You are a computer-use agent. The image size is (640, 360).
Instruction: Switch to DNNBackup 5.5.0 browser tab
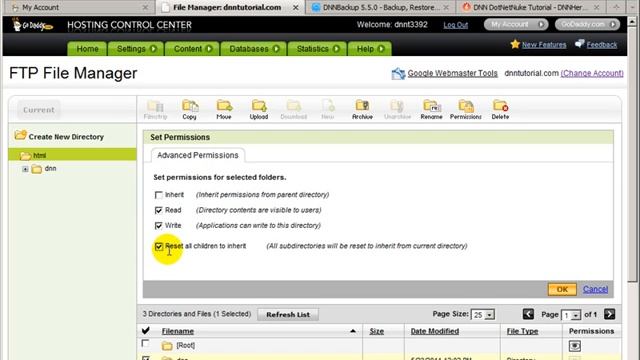(380, 7)
